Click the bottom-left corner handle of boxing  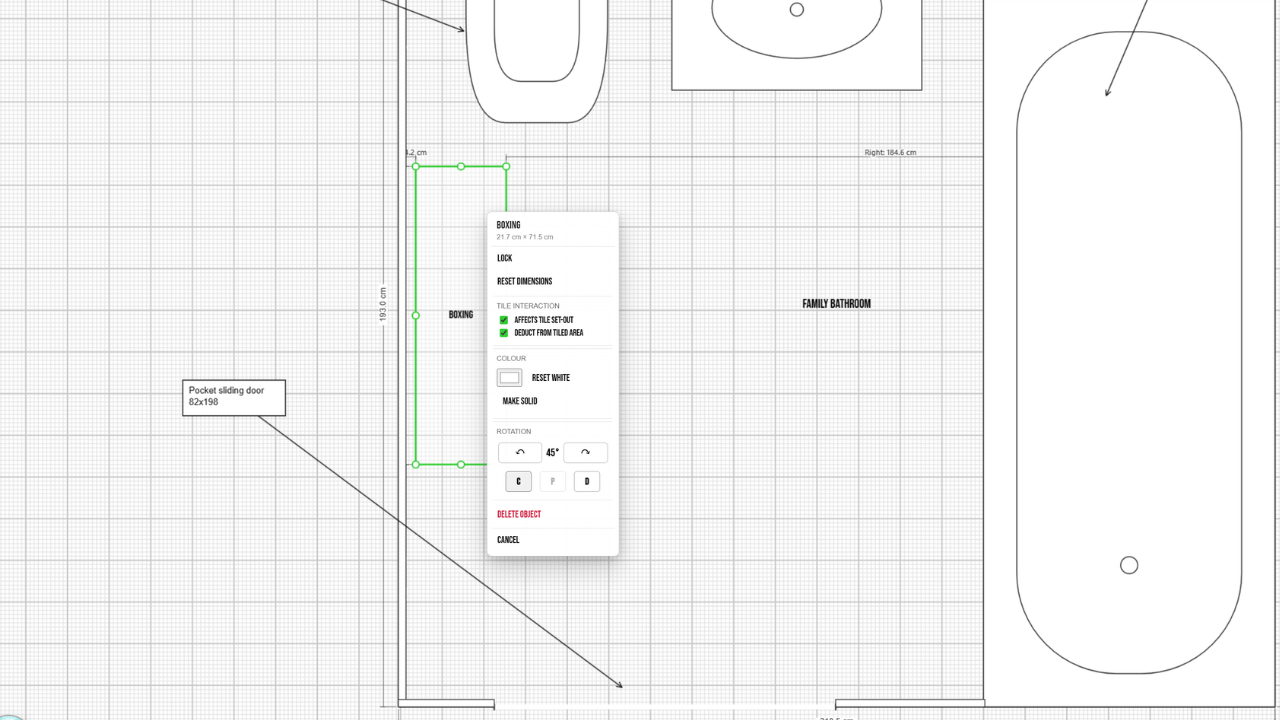pyautogui.click(x=416, y=464)
